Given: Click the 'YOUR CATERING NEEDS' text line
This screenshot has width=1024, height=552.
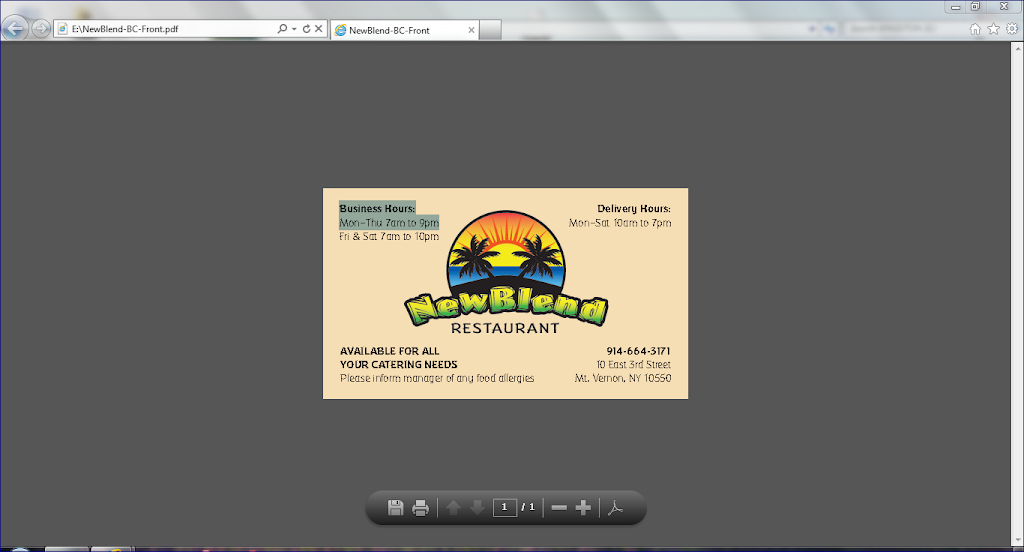Looking at the screenshot, I should [399, 365].
